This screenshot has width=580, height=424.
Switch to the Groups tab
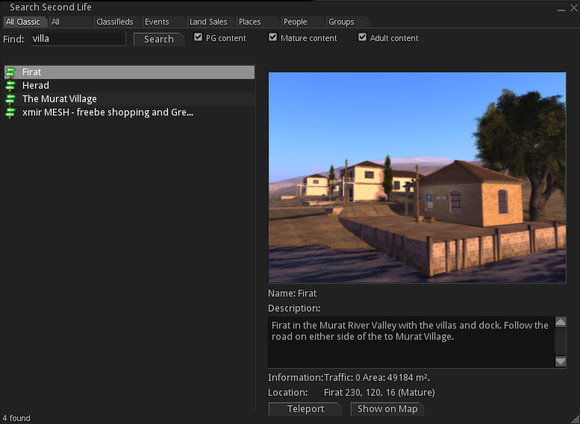pos(348,22)
